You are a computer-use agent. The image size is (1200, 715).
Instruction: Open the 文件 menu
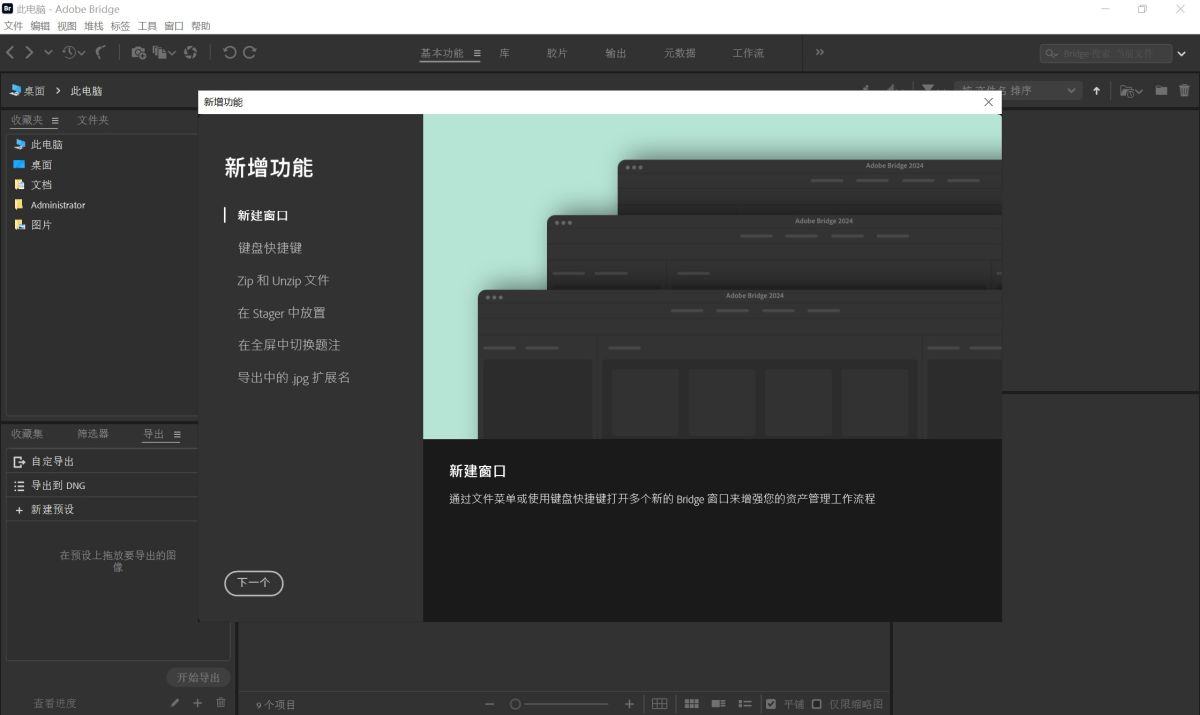tap(13, 26)
